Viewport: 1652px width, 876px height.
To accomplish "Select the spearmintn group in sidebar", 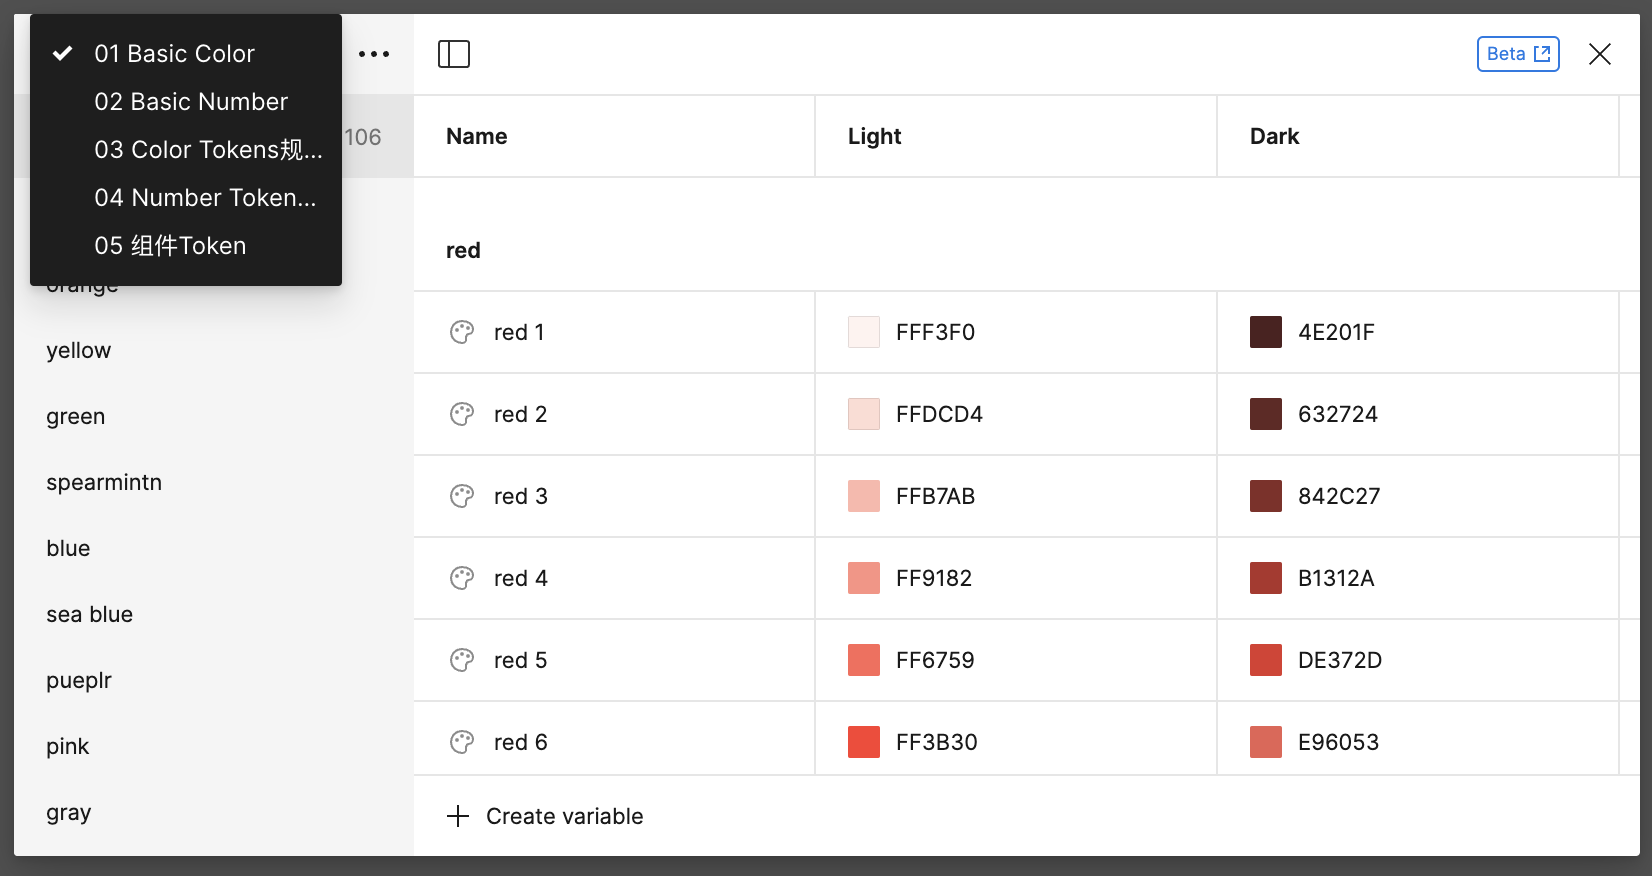I will (x=104, y=483).
